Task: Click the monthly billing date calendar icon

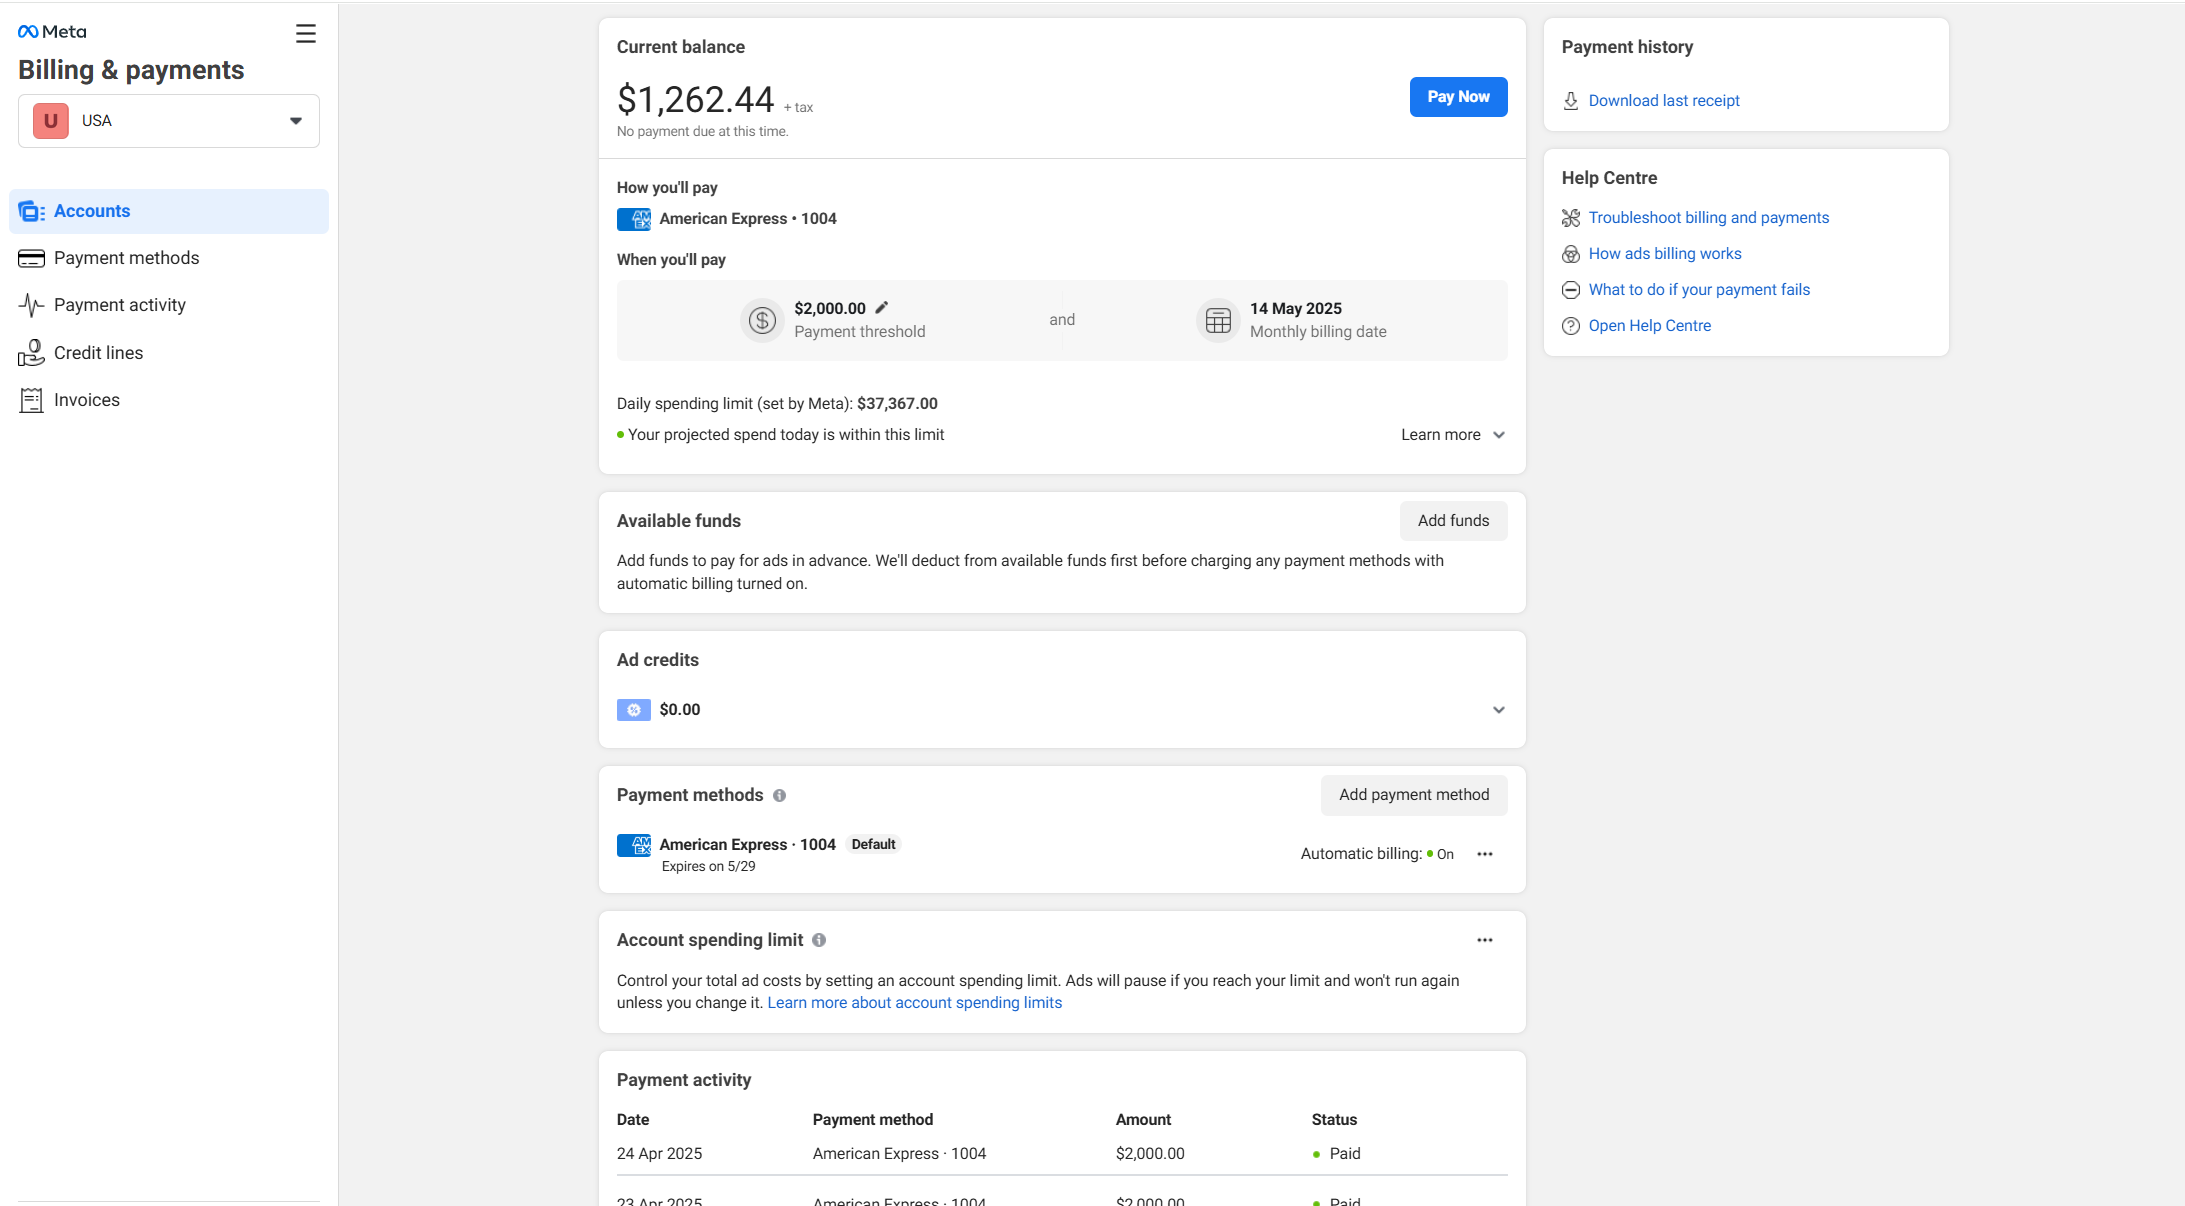Action: 1218,321
